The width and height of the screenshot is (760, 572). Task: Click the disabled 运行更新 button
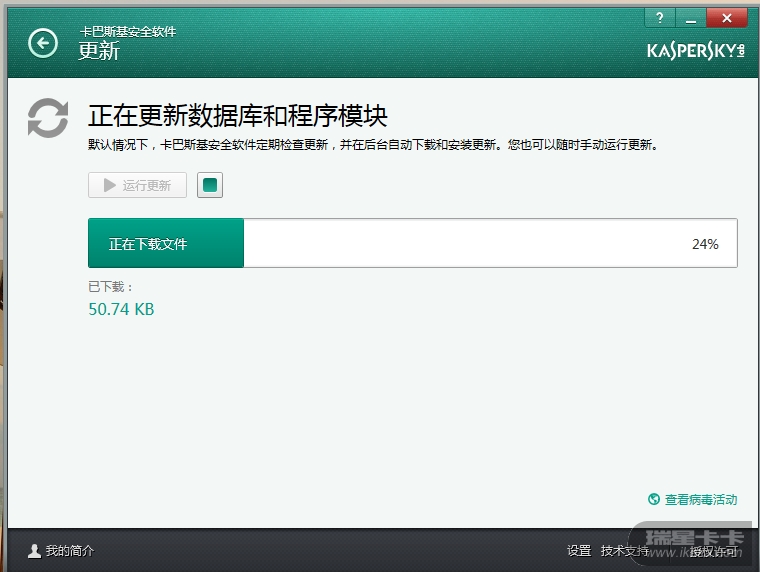pyautogui.click(x=137, y=185)
